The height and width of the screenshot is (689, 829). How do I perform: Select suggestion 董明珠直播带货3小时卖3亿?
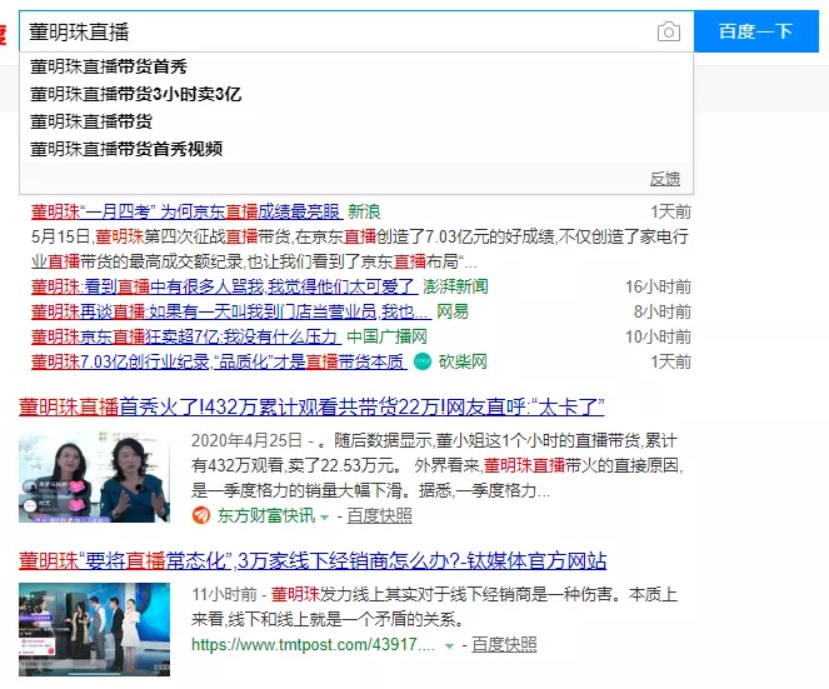coord(135,94)
